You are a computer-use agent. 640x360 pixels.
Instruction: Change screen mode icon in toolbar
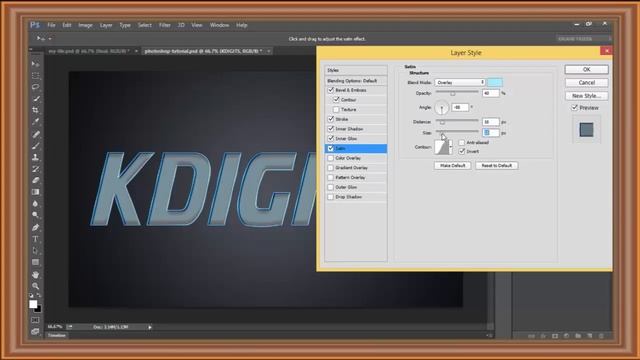[36, 331]
